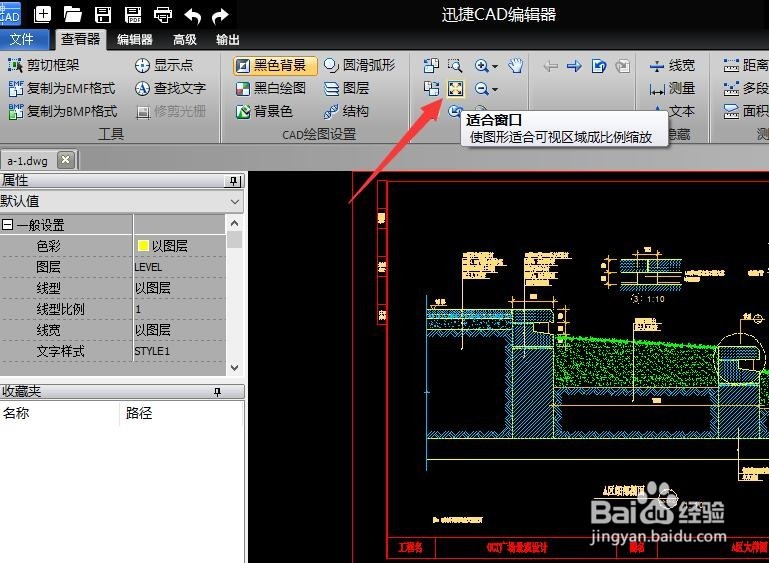Toggle the 线宽 line width display
Image resolution: width=769 pixels, height=563 pixels.
[672, 65]
